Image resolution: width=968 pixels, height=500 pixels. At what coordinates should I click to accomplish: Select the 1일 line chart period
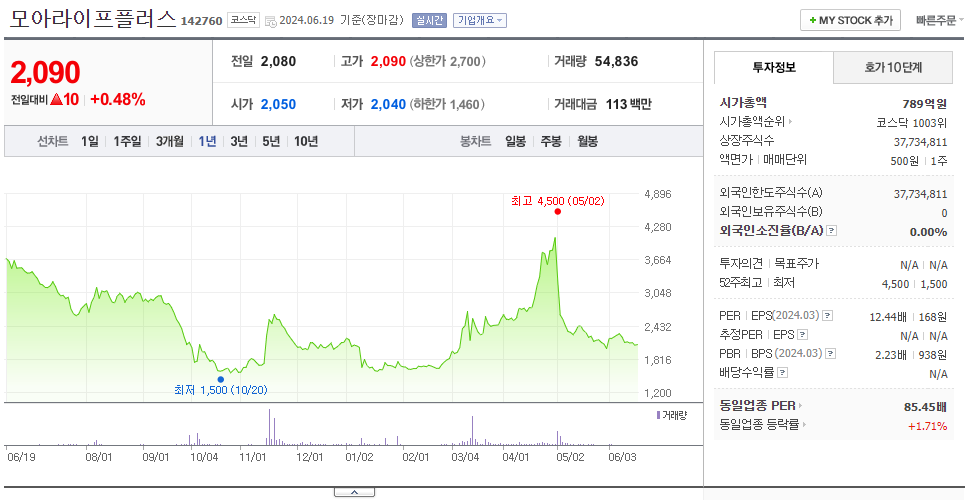[90, 141]
